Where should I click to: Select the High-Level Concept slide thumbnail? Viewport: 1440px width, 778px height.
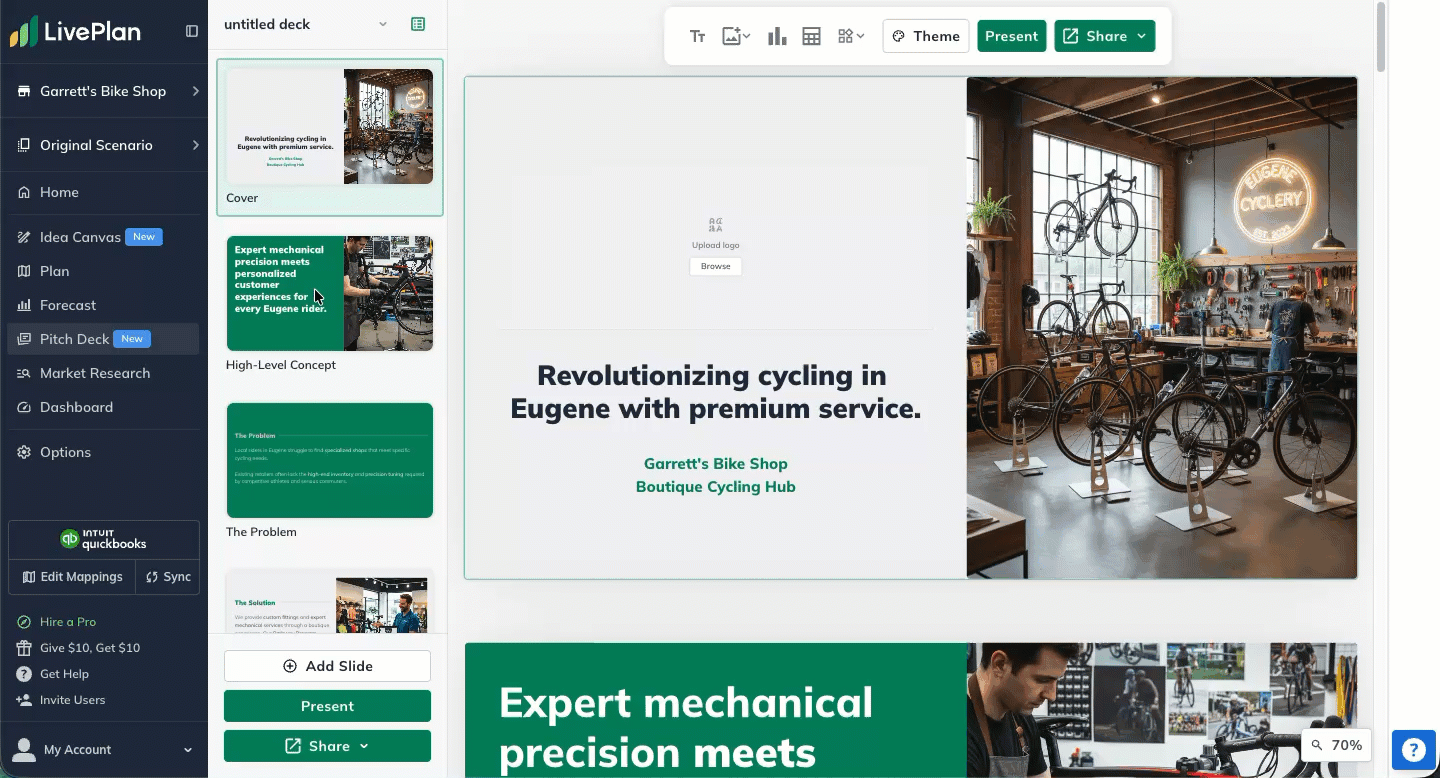pyautogui.click(x=330, y=293)
